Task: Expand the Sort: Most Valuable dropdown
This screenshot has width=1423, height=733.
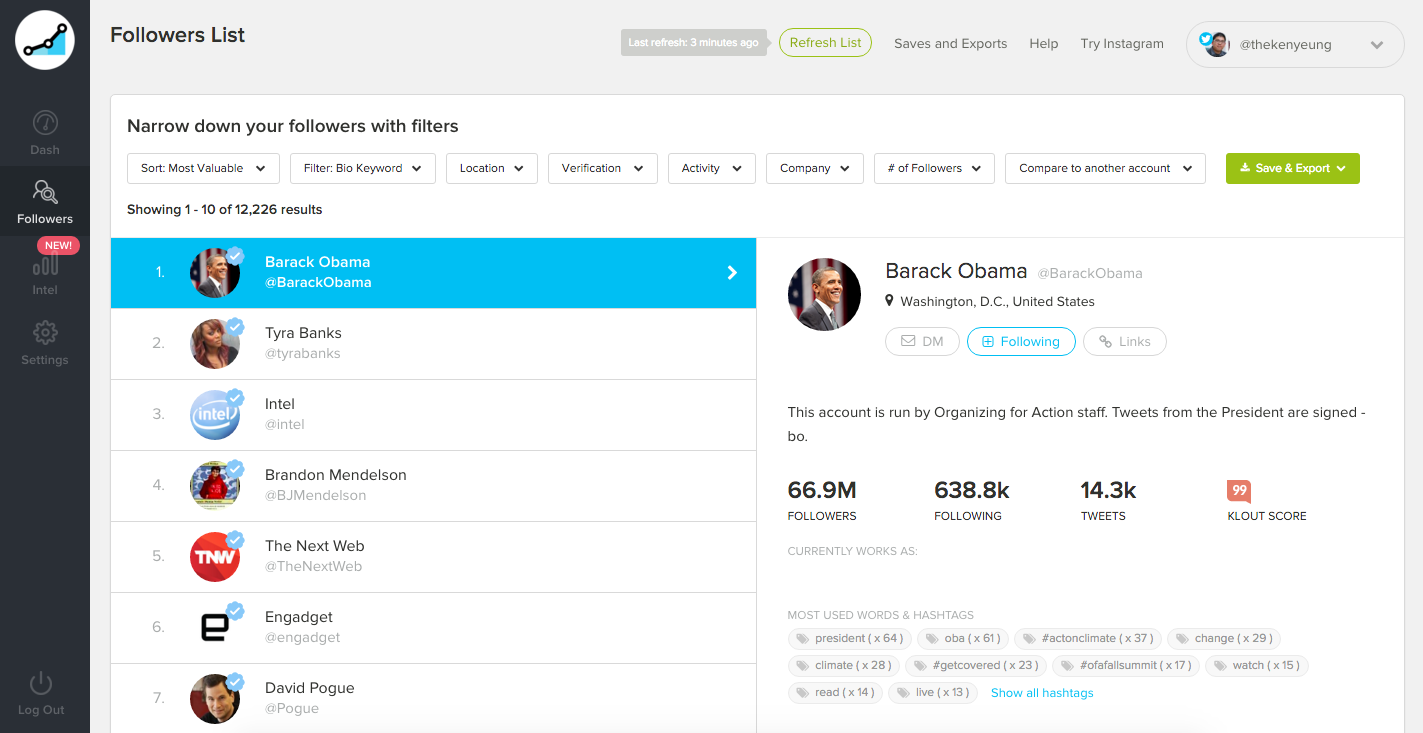Action: coord(203,168)
